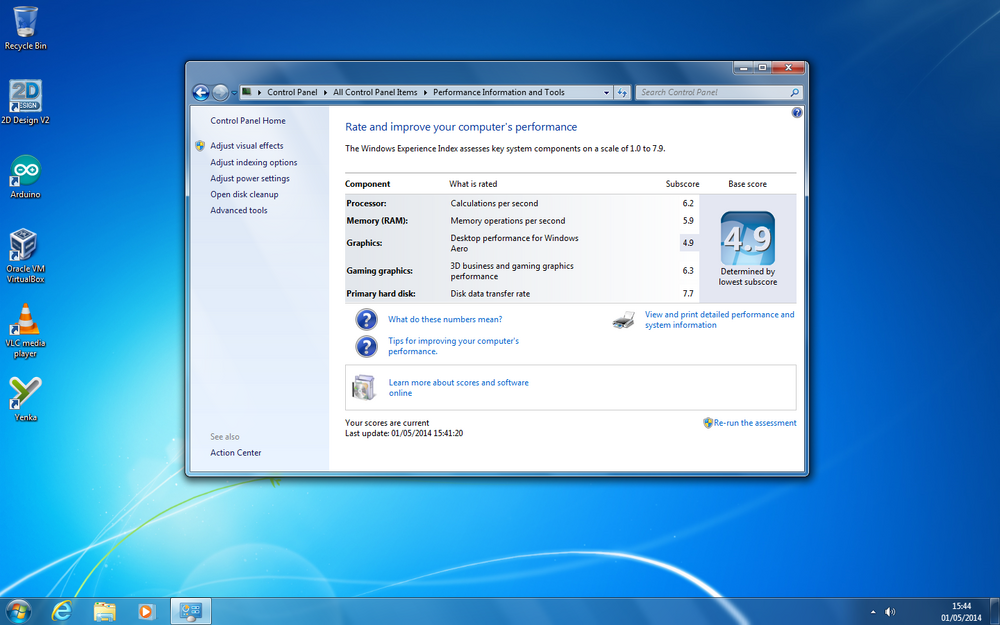Click the 'Memory (RAM):' component label
The image size is (1000, 625).
377,221
